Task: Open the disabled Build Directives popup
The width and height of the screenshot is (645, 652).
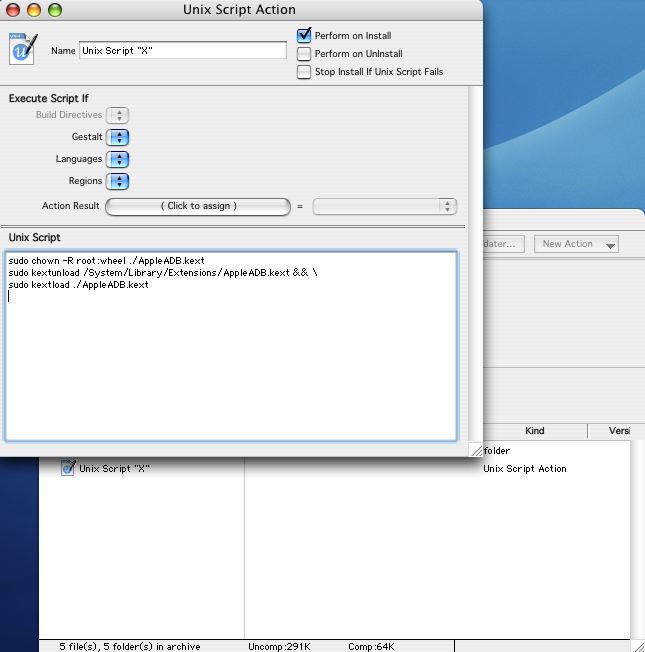Action: (x=118, y=115)
